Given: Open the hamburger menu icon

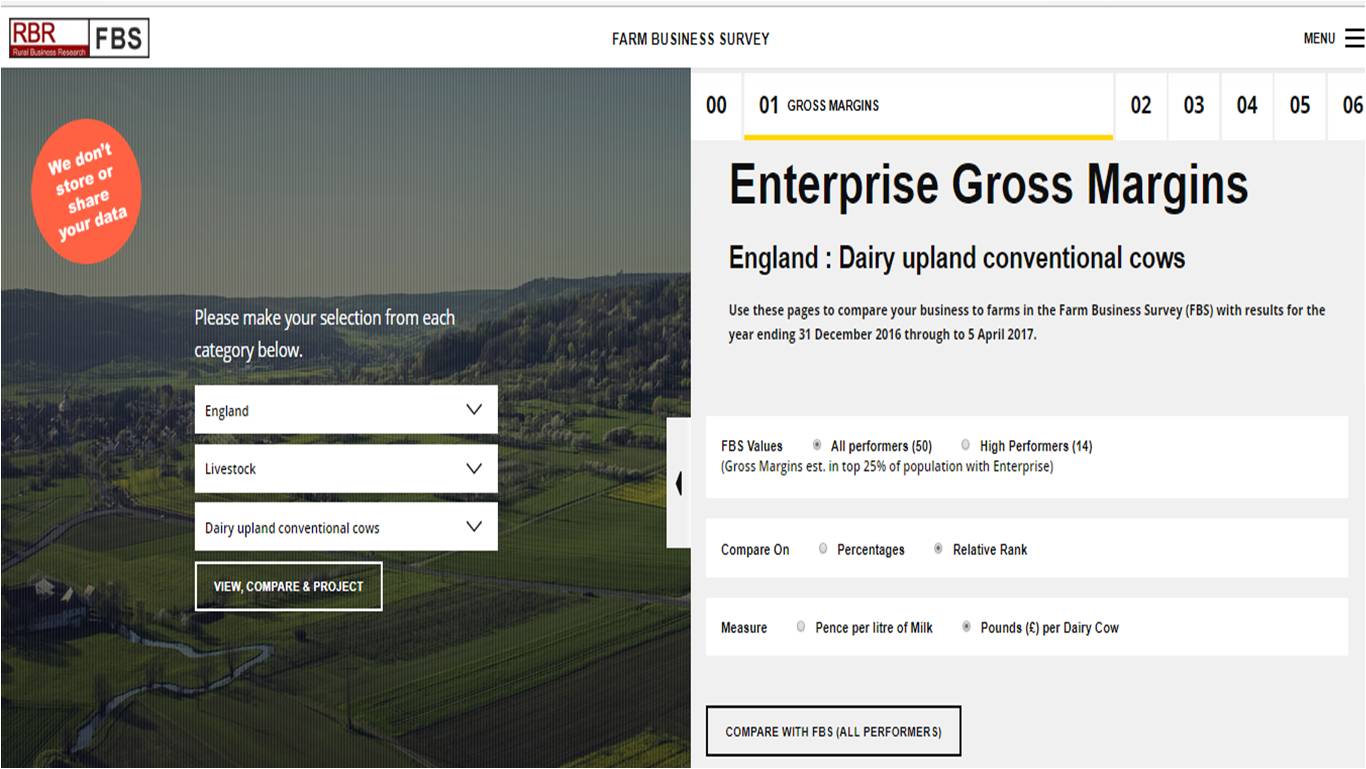Looking at the screenshot, I should pos(1354,38).
